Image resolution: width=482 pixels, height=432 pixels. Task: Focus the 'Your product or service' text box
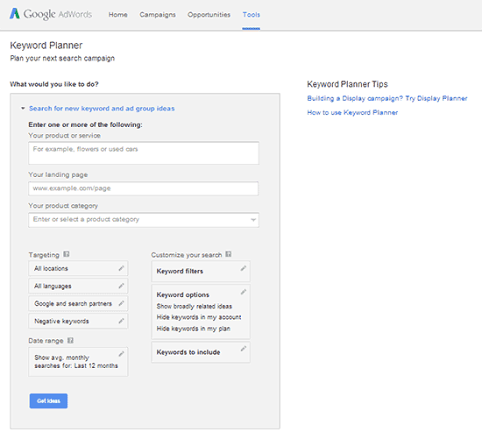[144, 153]
